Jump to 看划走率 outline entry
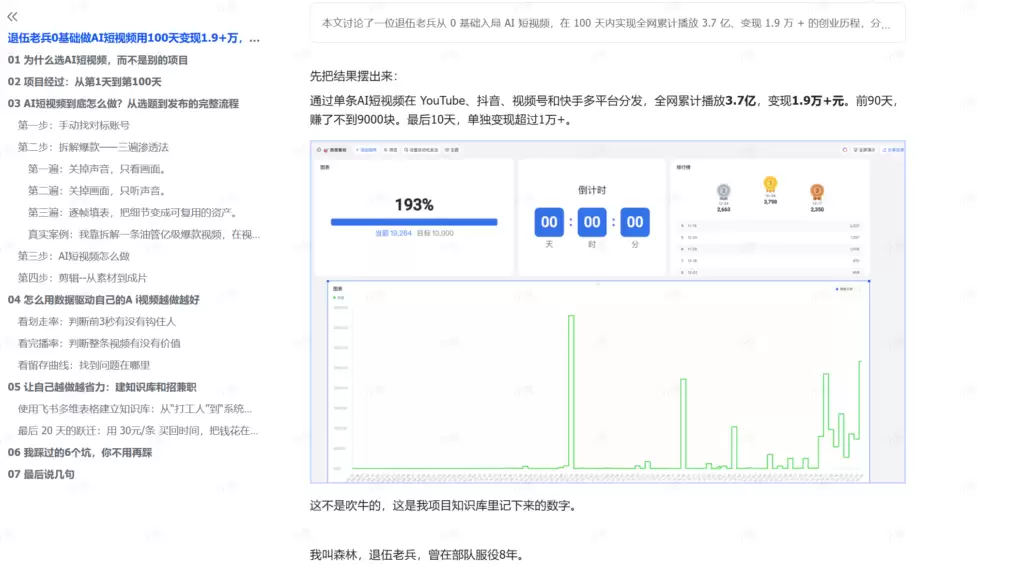 (x=97, y=321)
